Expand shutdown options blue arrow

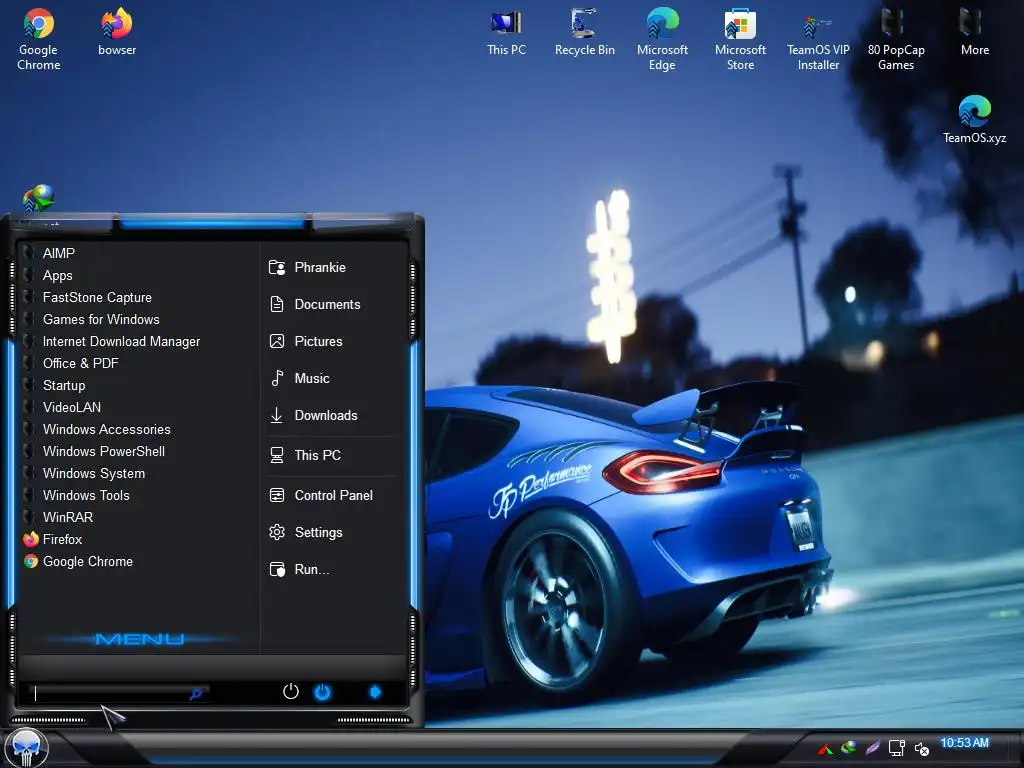[375, 692]
